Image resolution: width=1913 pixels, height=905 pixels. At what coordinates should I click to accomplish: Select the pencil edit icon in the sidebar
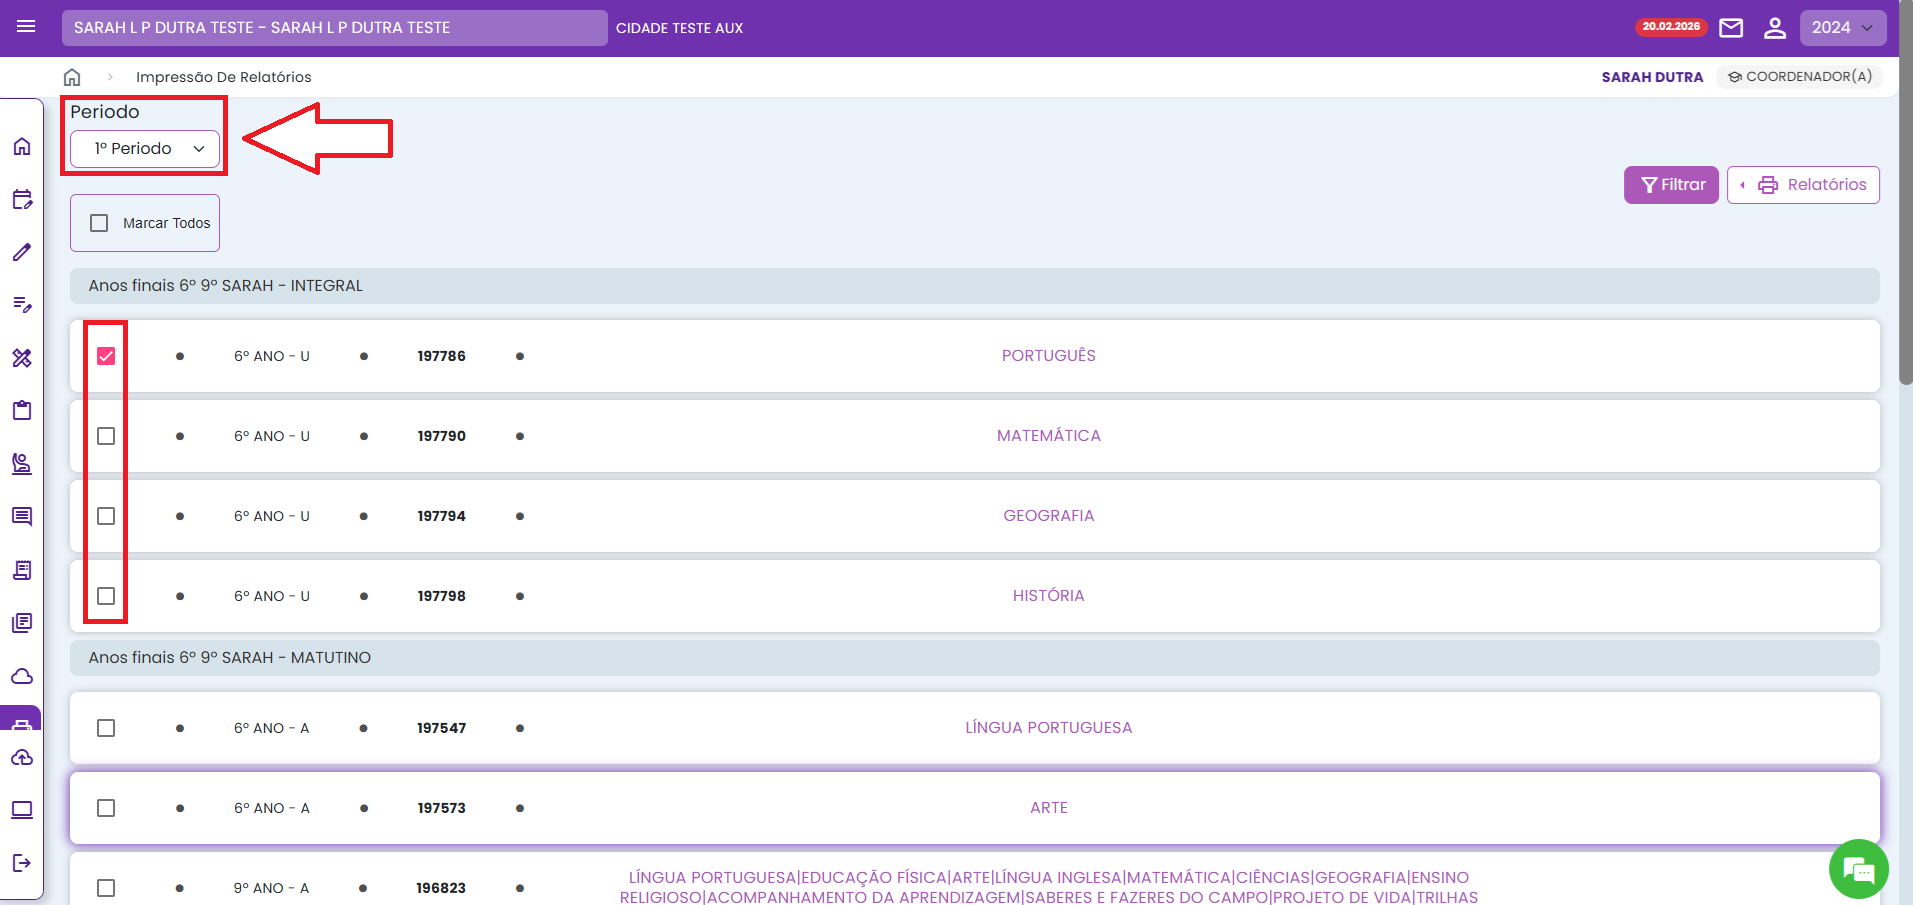22,252
